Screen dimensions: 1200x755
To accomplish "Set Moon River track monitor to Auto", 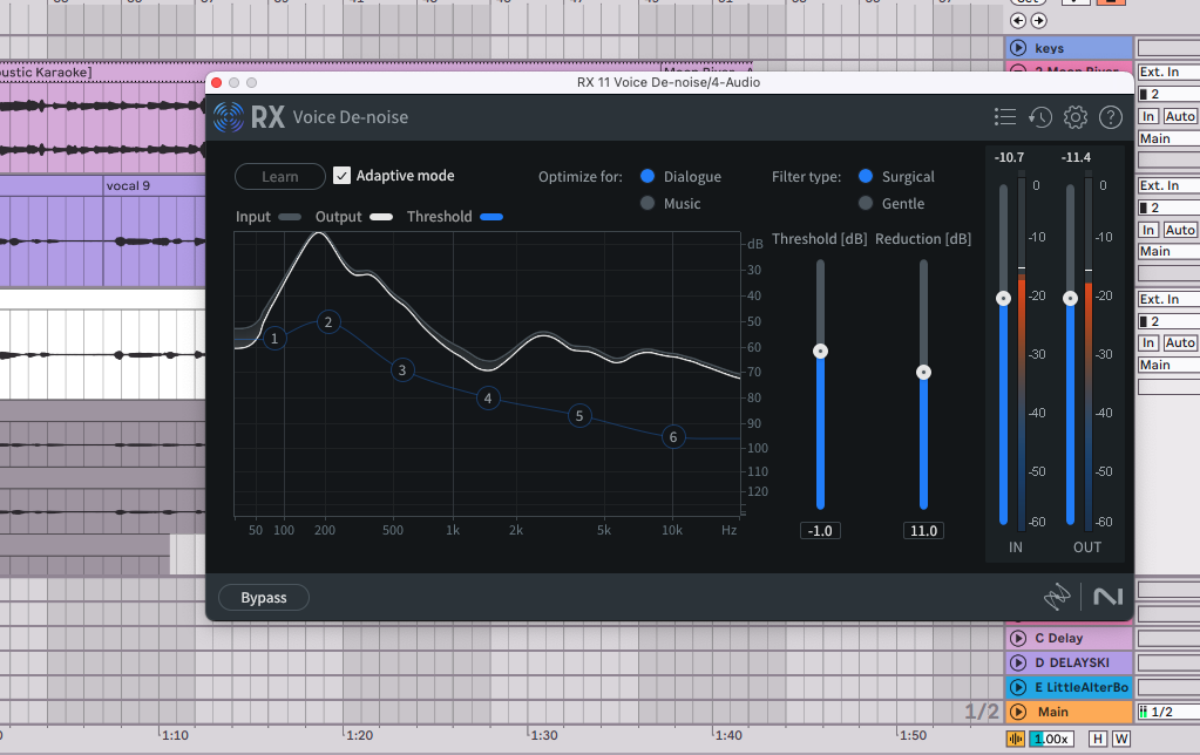I will 1180,116.
